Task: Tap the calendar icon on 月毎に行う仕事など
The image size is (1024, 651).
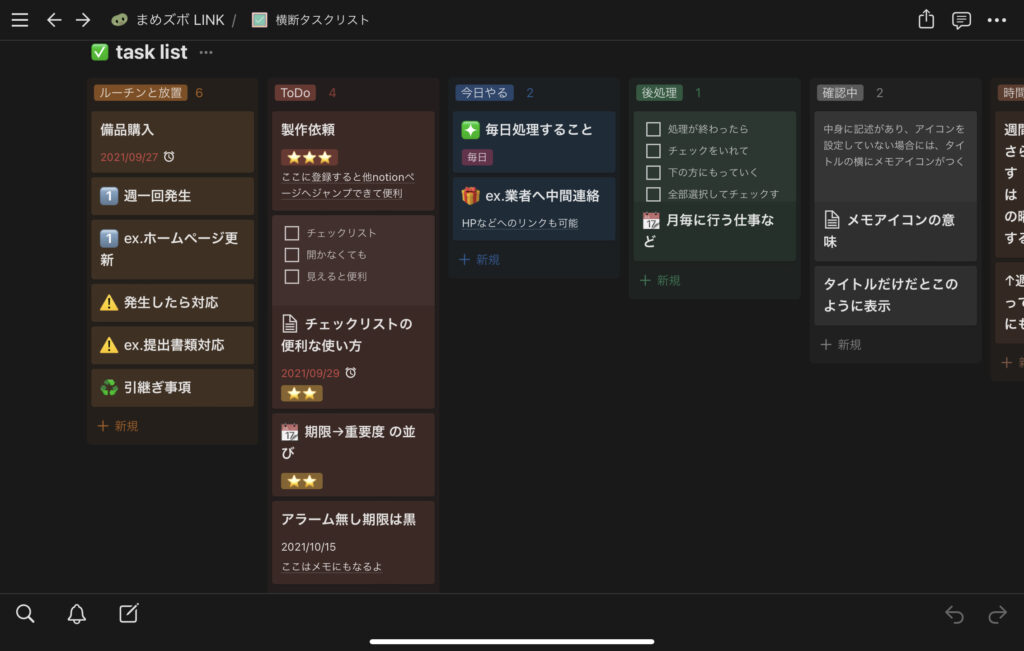Action: (651, 221)
